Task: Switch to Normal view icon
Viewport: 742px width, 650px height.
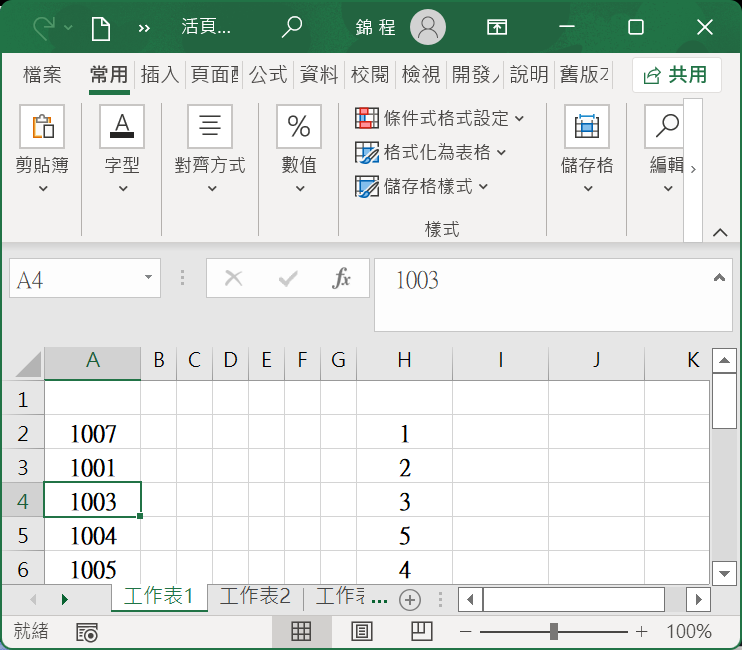Action: tap(301, 632)
